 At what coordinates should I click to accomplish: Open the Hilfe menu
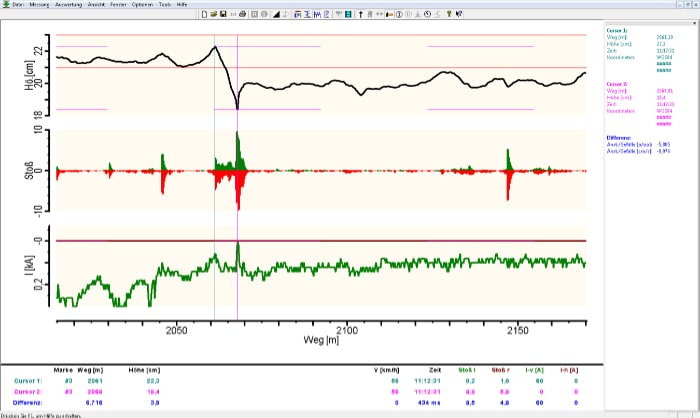(182, 5)
